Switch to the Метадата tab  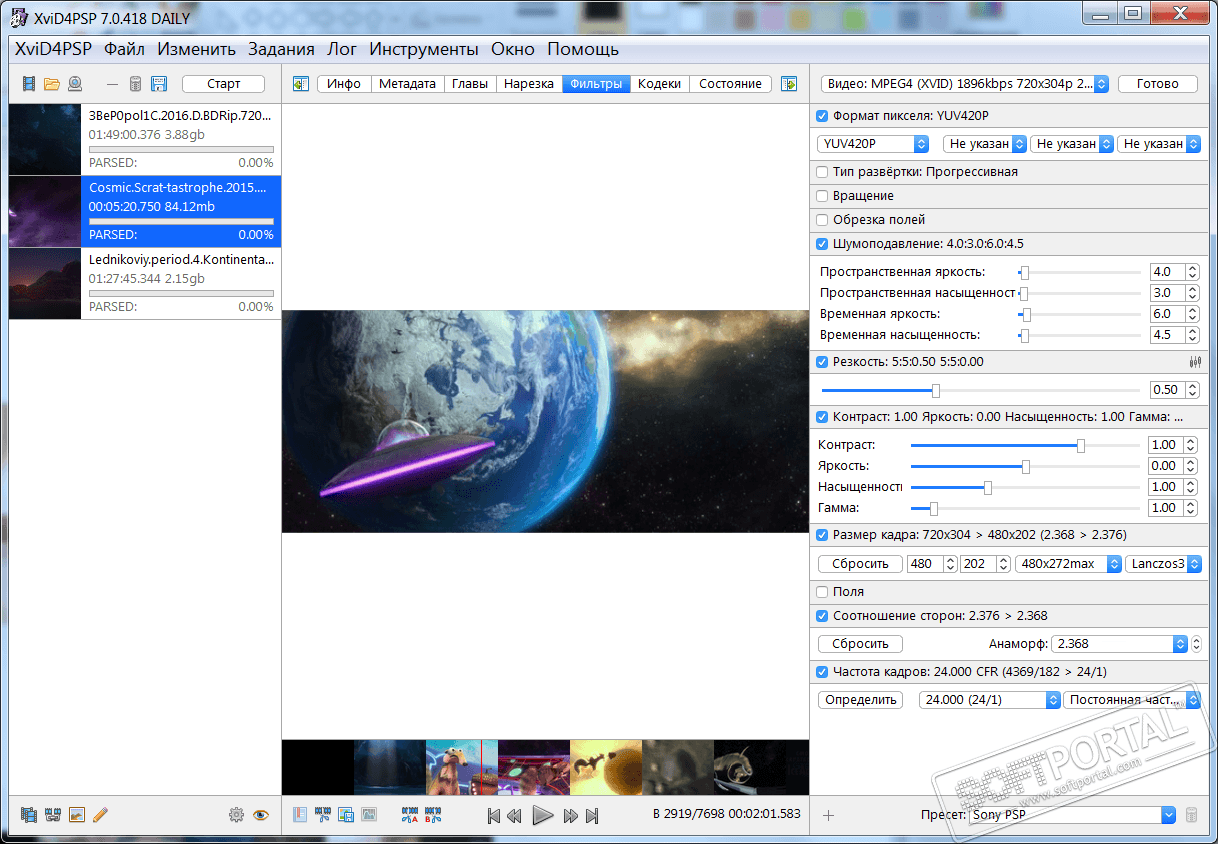[407, 84]
